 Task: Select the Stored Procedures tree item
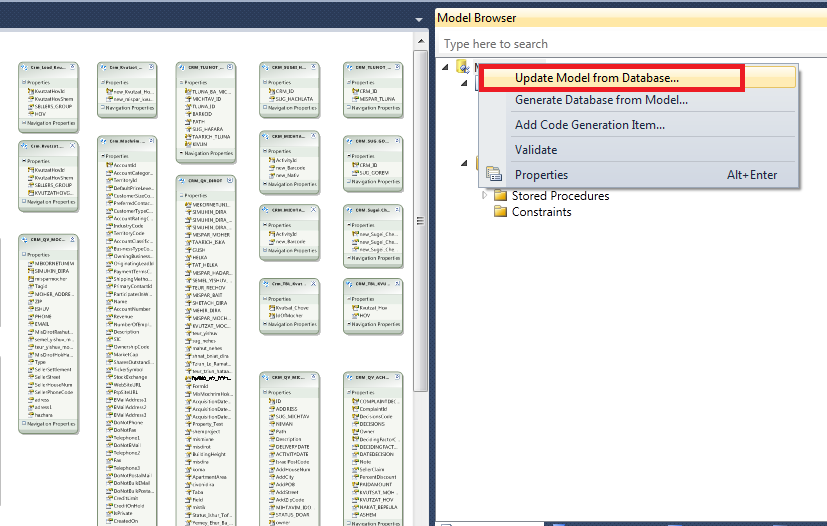click(x=560, y=196)
